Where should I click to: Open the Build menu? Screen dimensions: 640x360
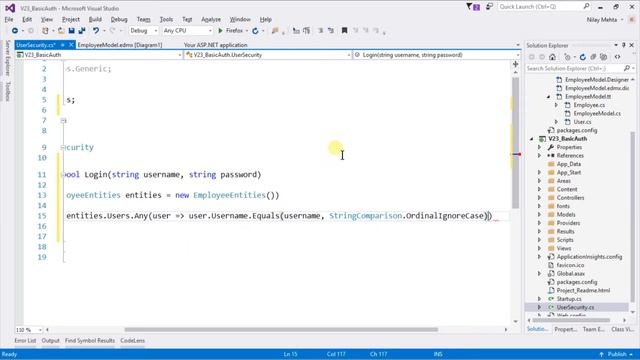click(x=95, y=19)
